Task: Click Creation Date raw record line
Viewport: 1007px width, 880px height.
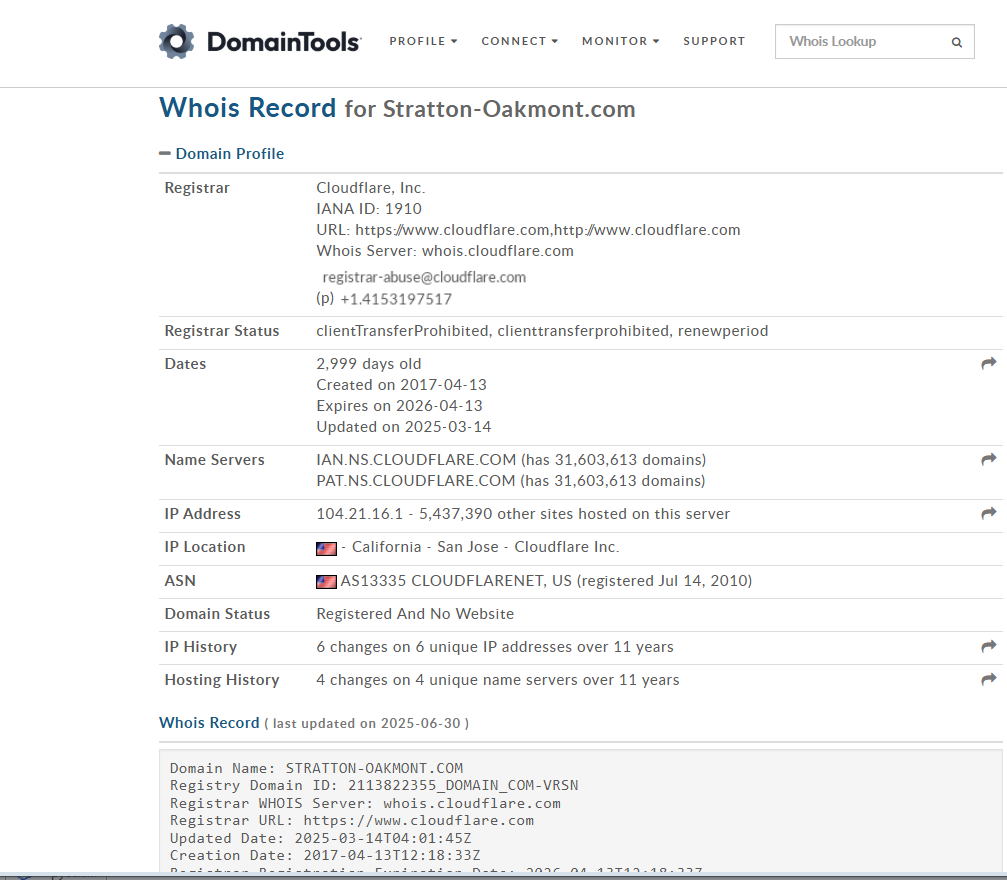Action: 325,856
